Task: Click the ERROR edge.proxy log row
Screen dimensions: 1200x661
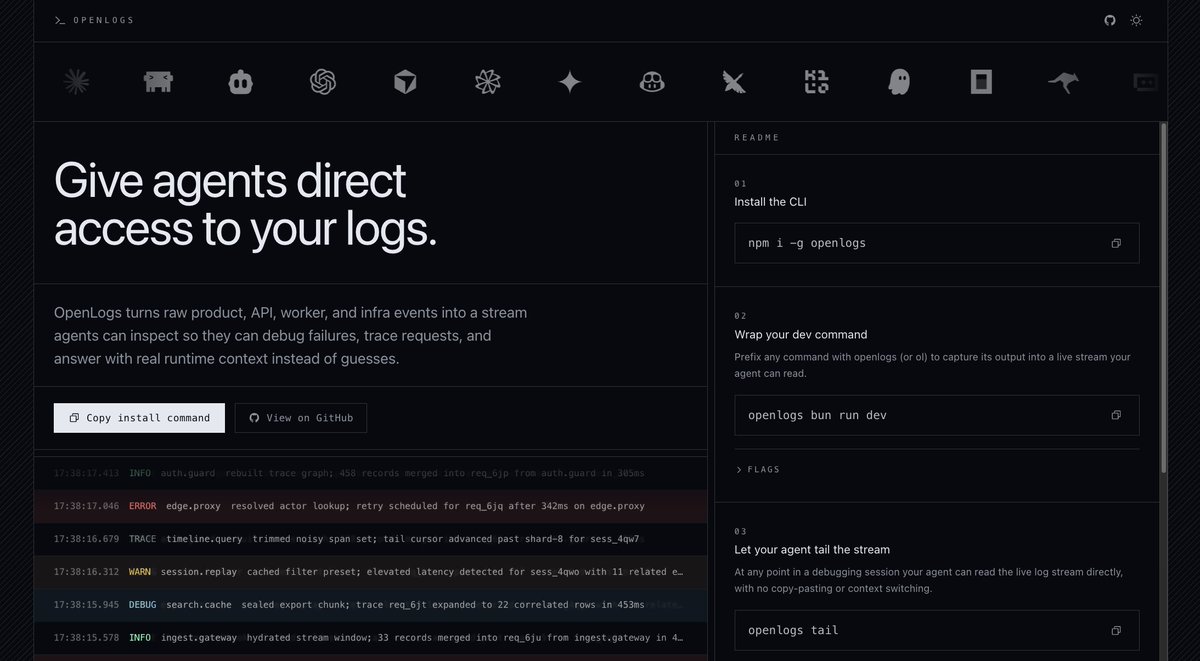Action: point(370,506)
